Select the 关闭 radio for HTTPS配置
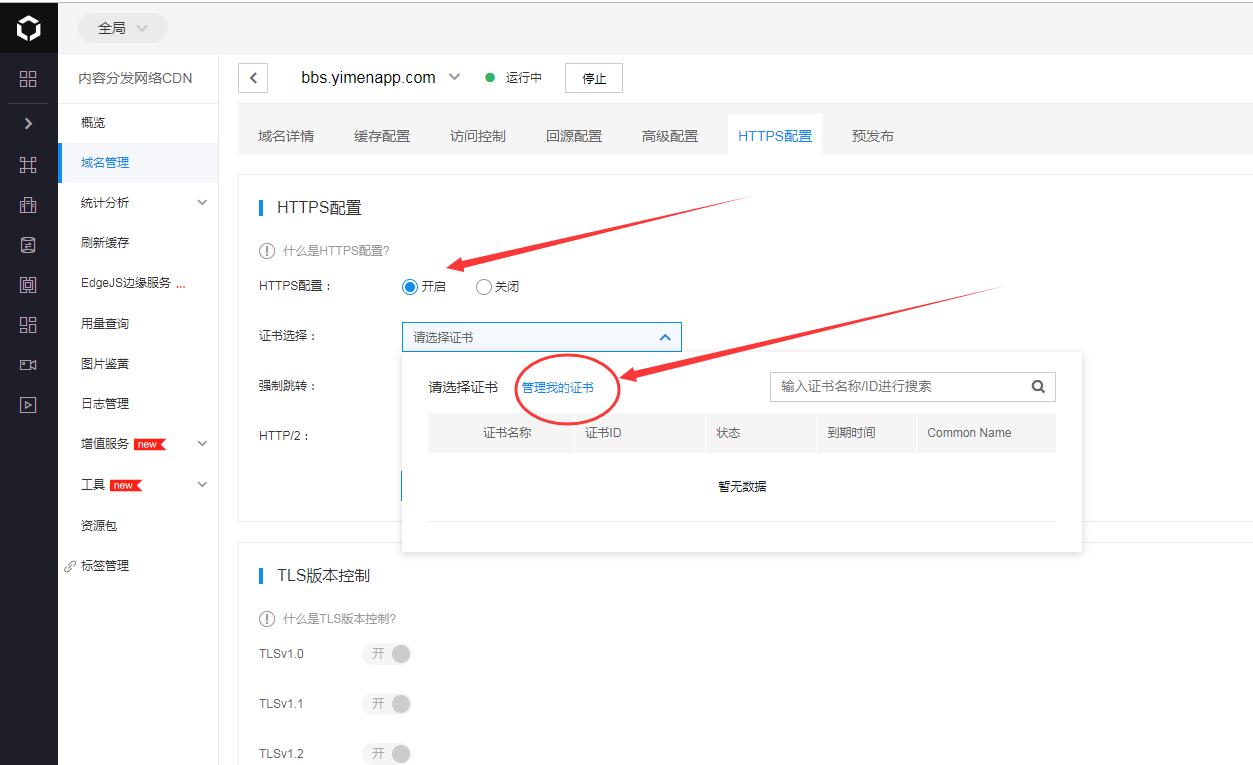 [484, 287]
